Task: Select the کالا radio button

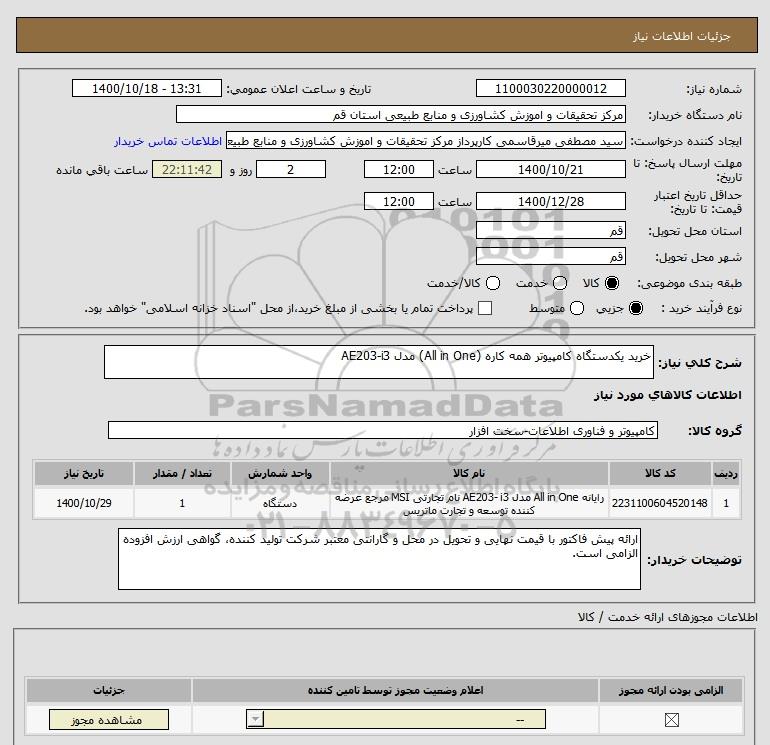Action: click(x=612, y=283)
